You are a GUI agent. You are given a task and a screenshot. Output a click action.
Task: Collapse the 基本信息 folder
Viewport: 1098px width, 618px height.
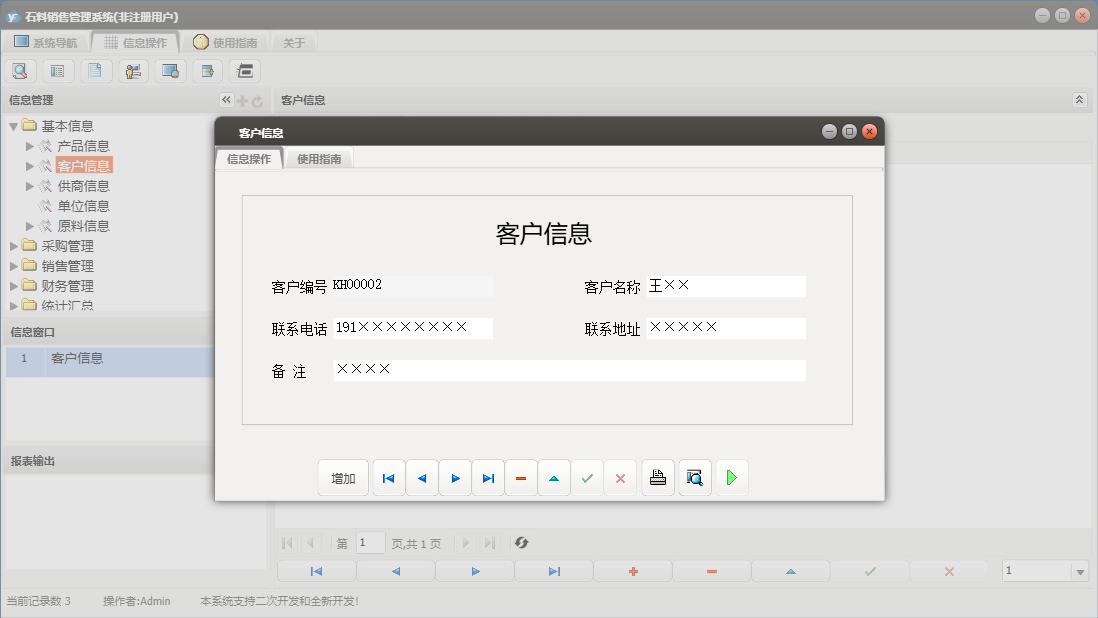tap(11, 125)
